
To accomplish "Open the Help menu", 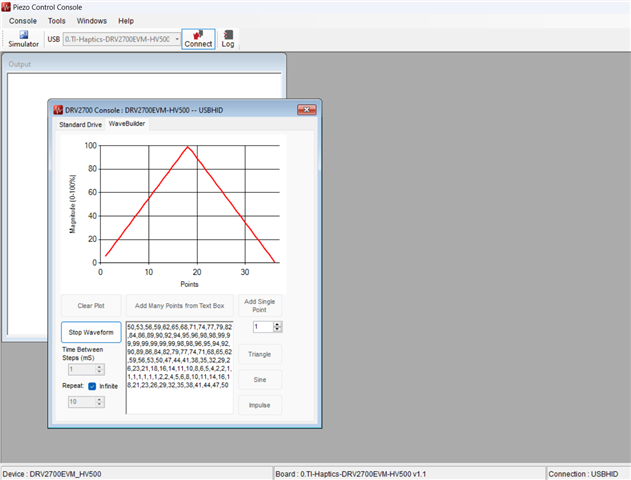I will pos(126,21).
